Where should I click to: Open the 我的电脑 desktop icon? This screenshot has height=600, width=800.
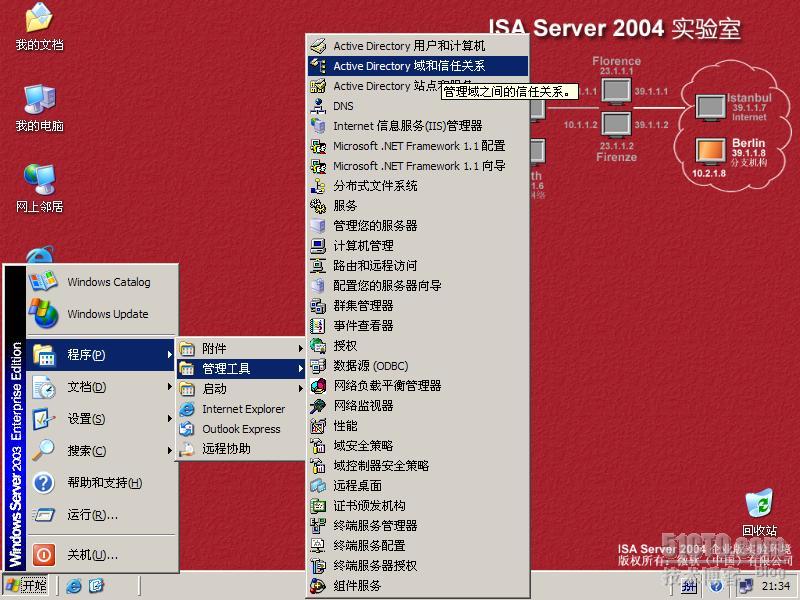coord(39,108)
